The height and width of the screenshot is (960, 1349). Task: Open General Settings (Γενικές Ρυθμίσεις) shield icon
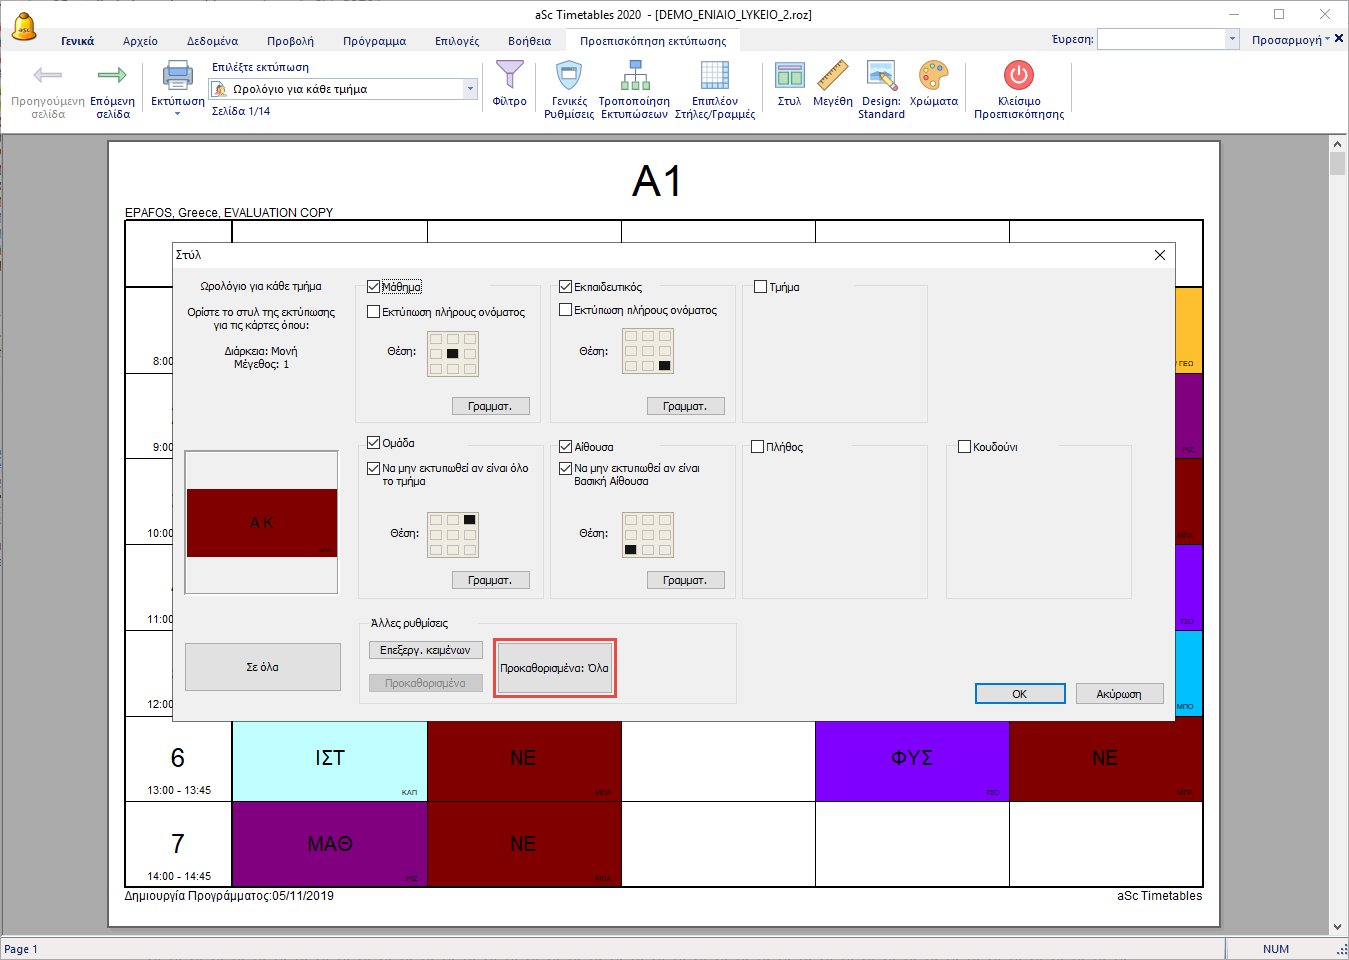click(x=569, y=77)
